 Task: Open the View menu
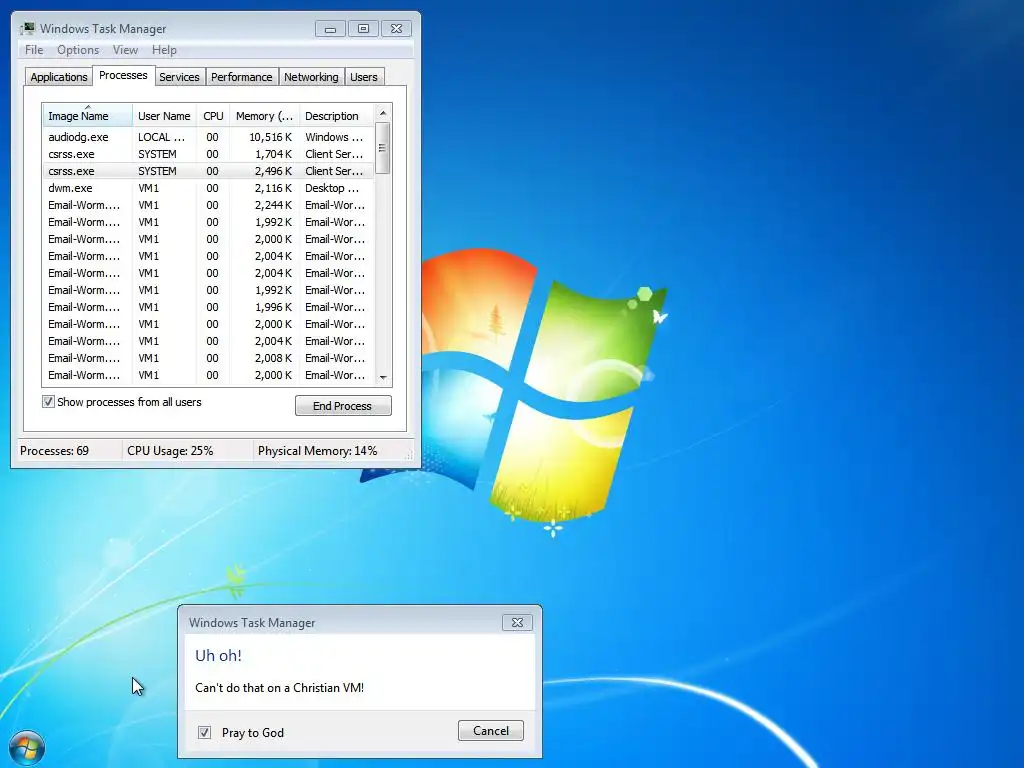125,50
